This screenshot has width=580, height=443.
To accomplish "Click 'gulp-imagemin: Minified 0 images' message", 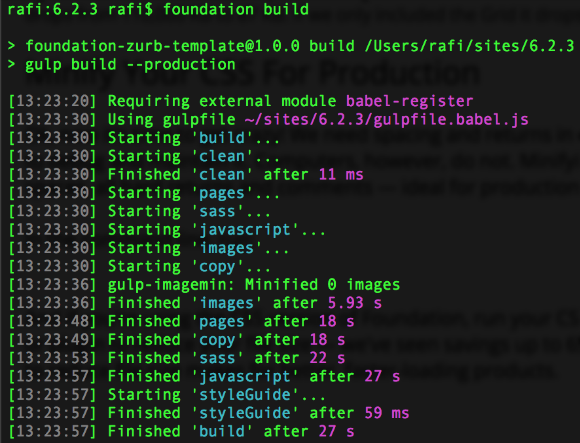I will click(x=254, y=285).
